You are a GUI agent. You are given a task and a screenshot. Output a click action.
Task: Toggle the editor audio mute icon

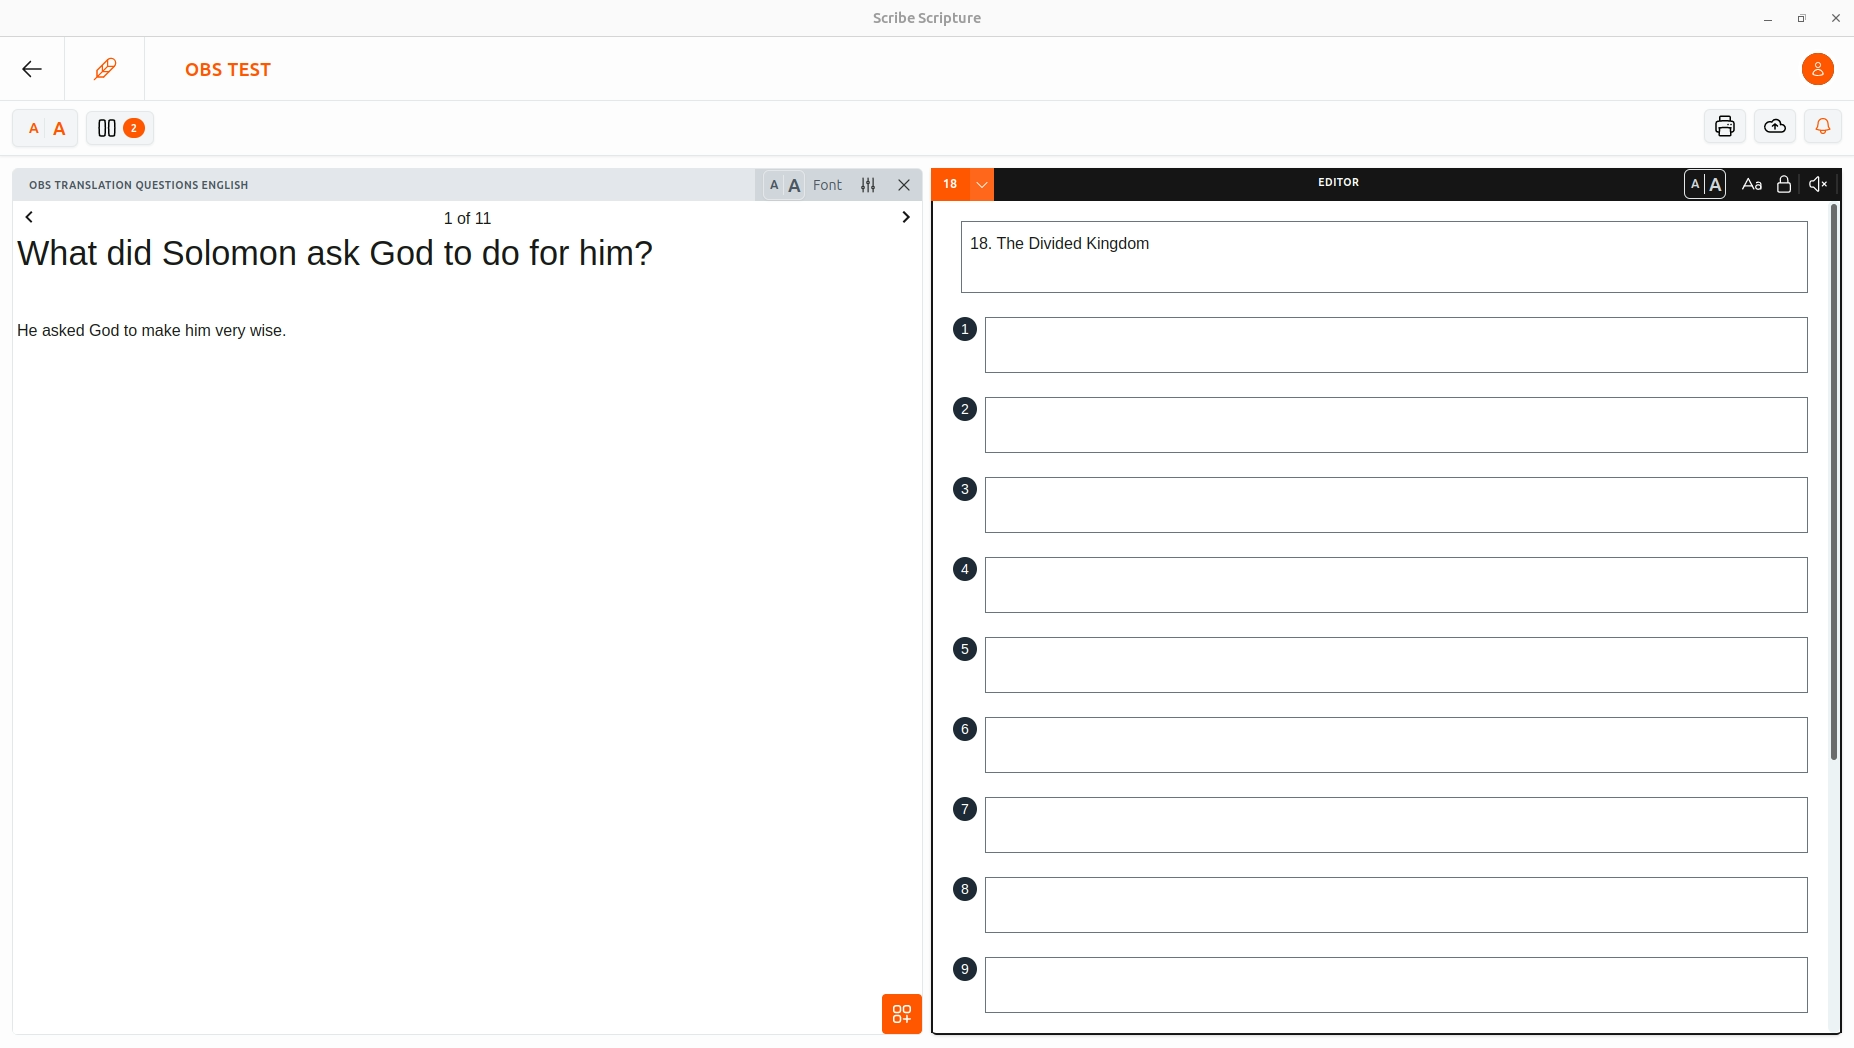1818,184
